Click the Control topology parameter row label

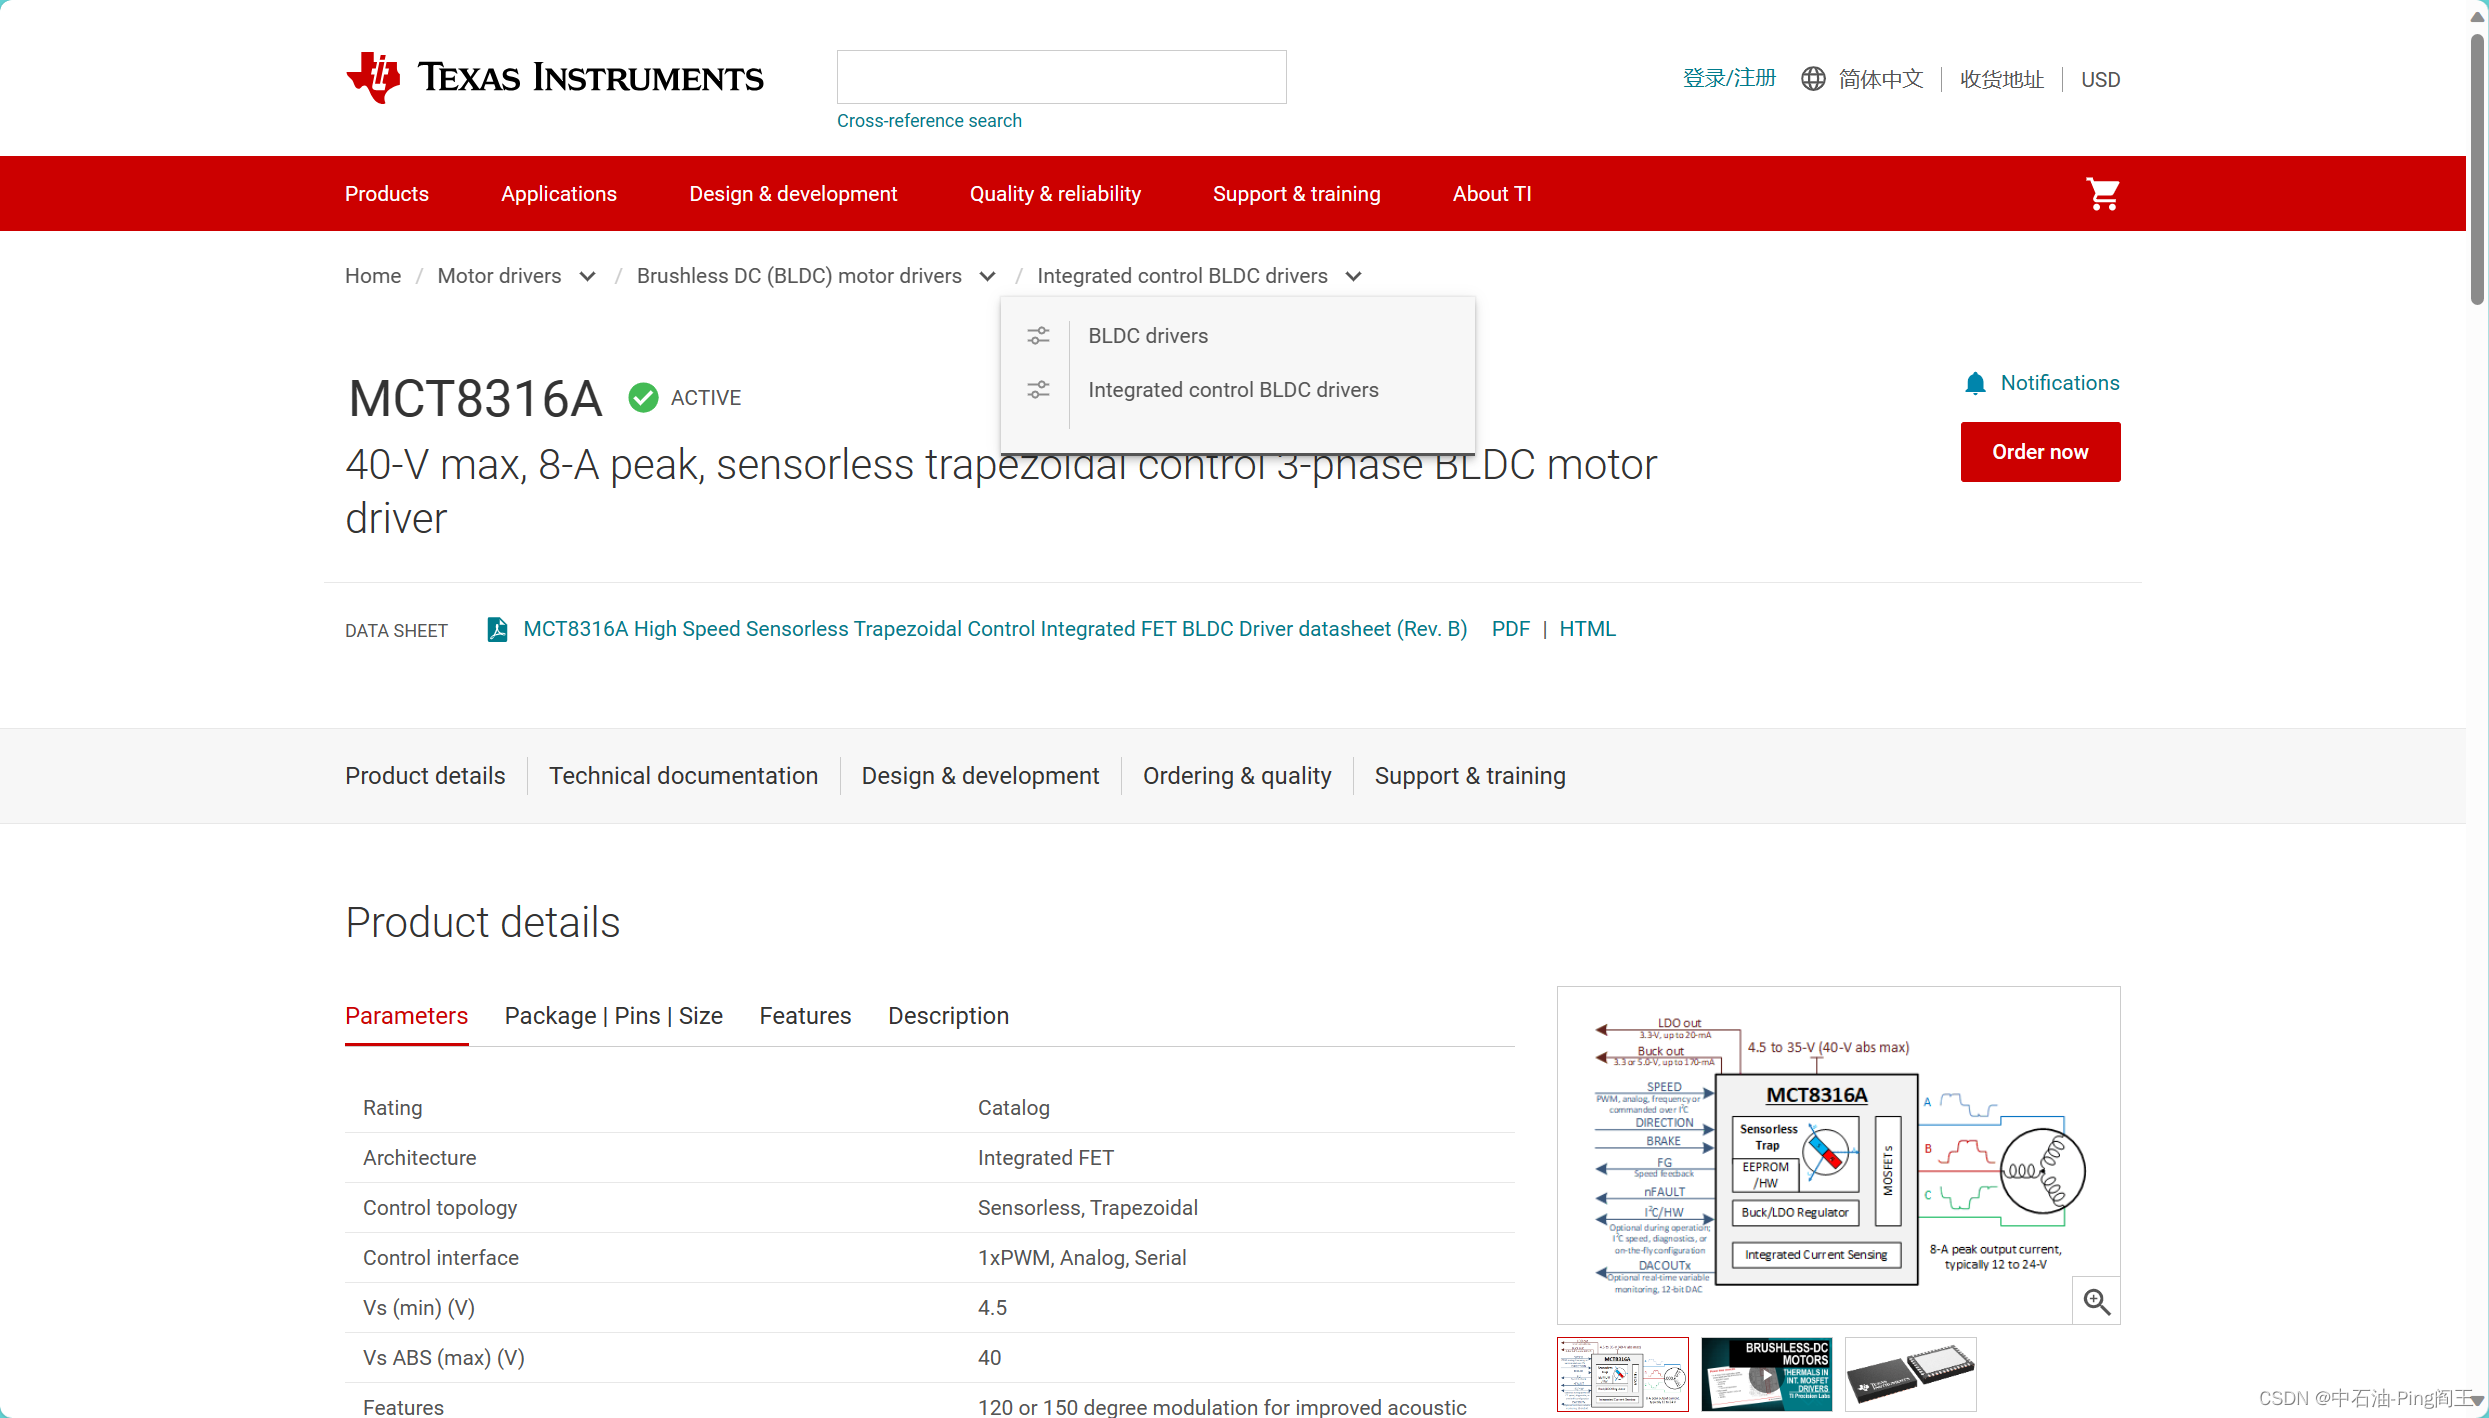coord(440,1208)
